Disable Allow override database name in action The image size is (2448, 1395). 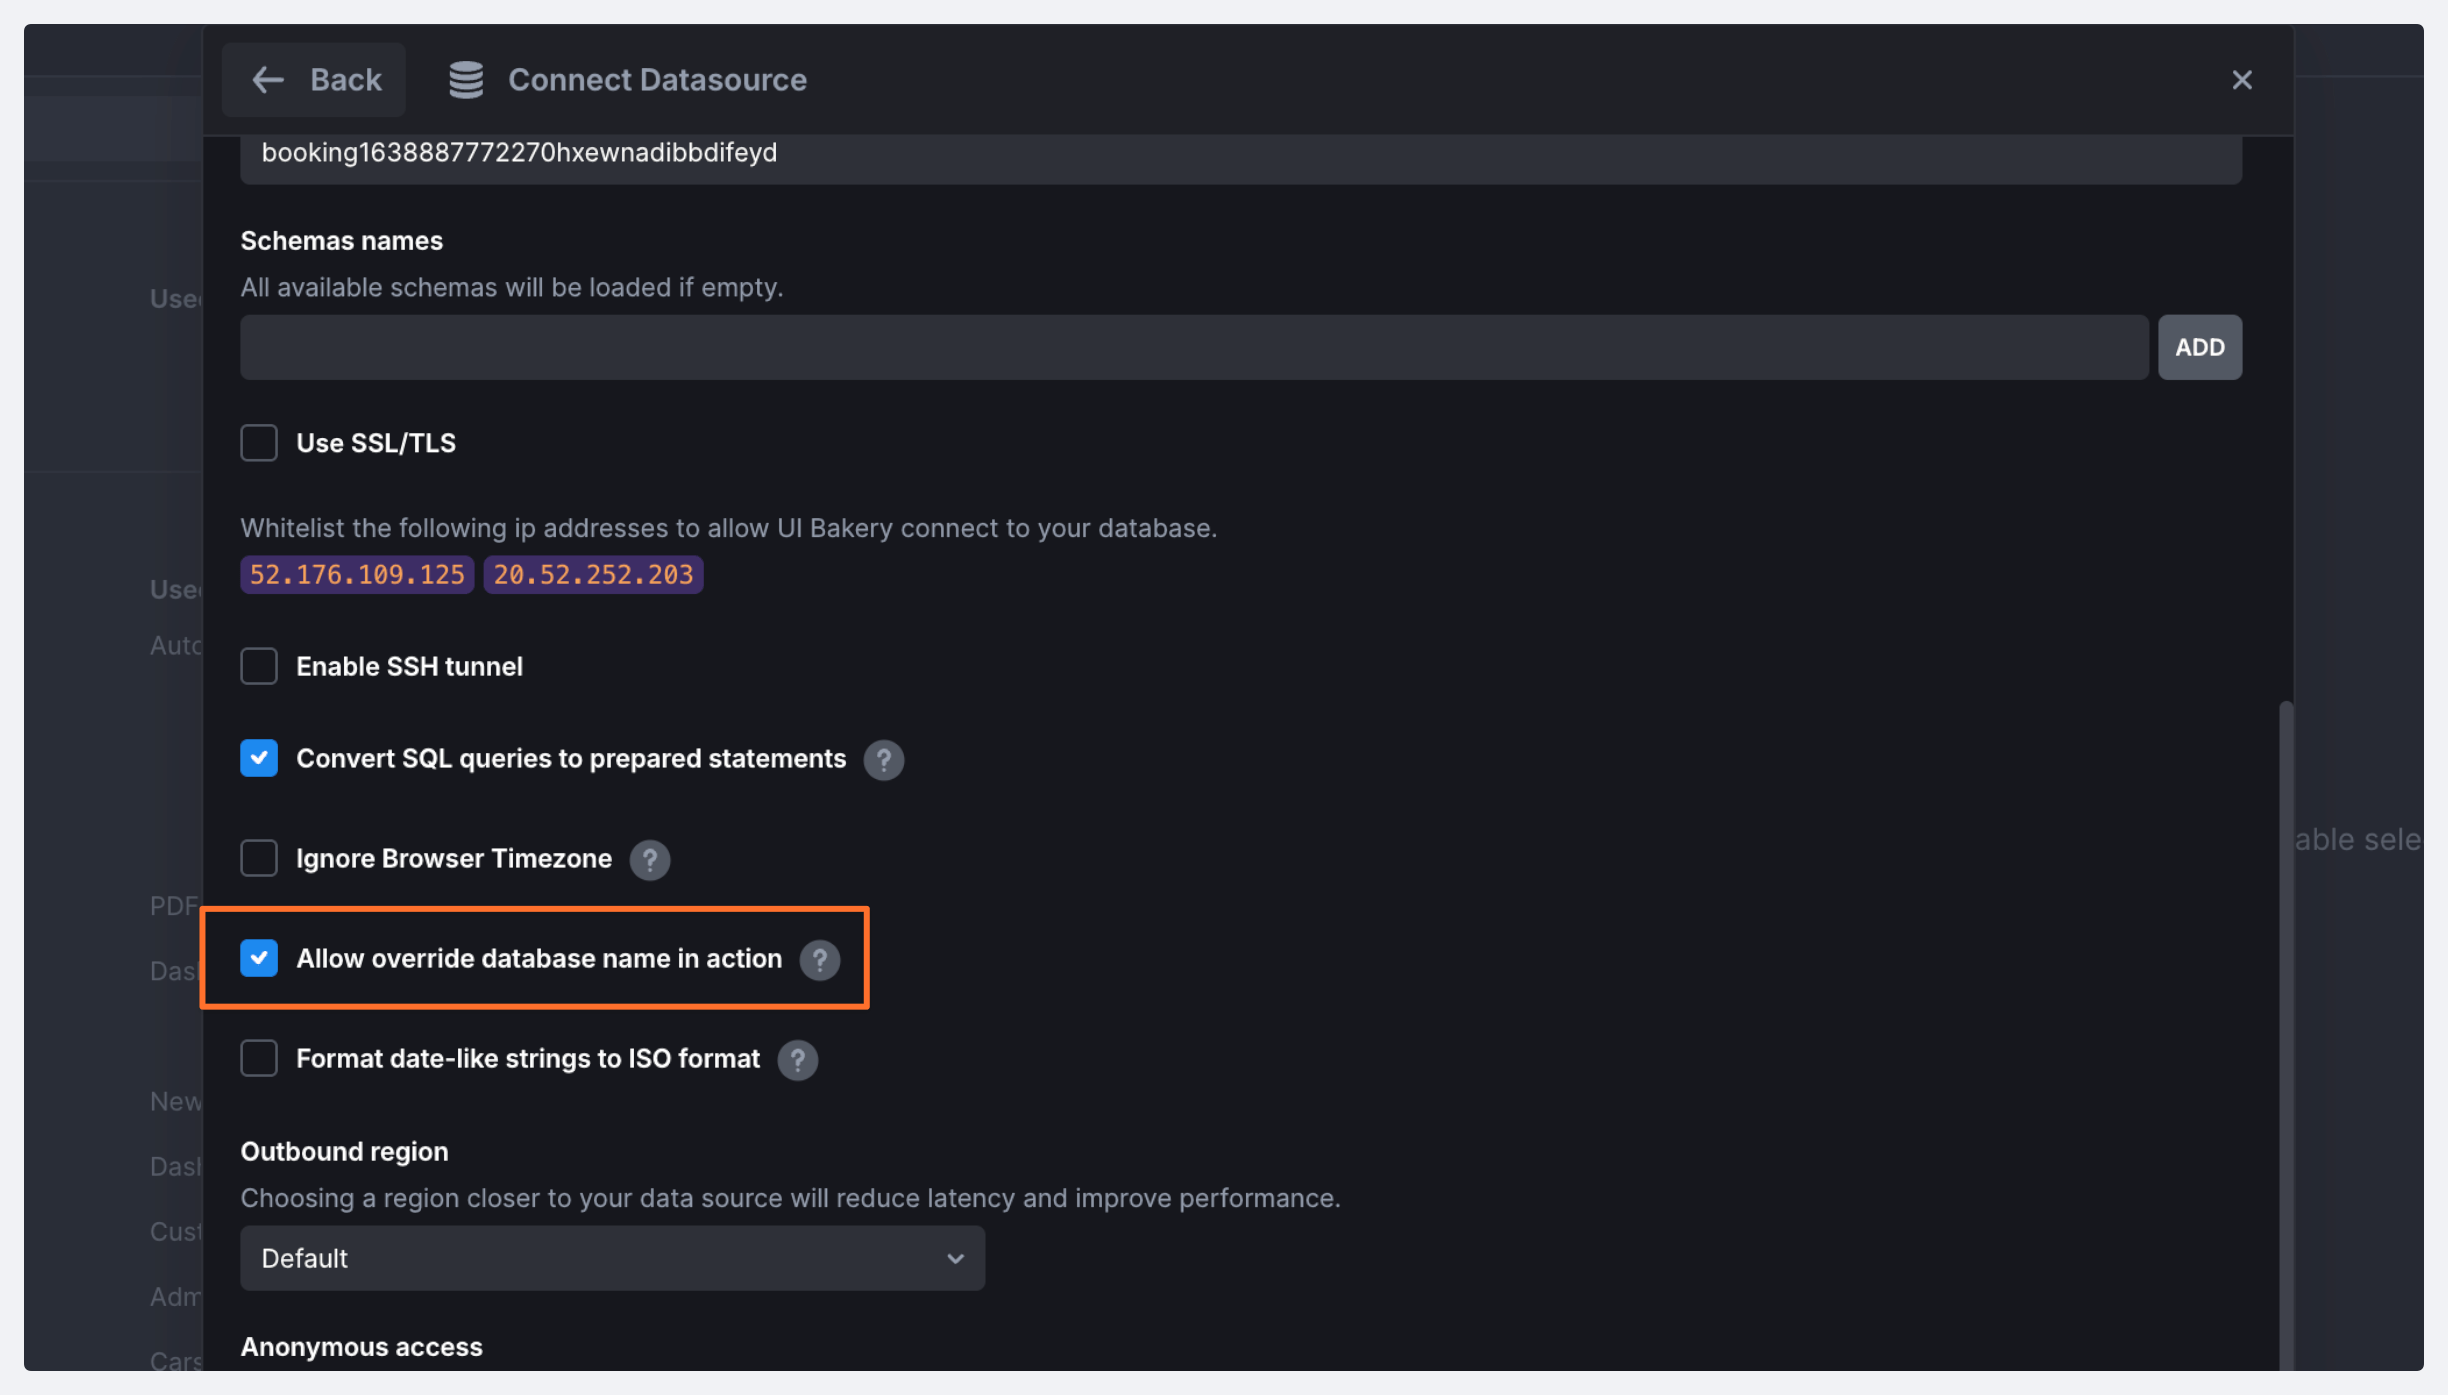coord(259,958)
